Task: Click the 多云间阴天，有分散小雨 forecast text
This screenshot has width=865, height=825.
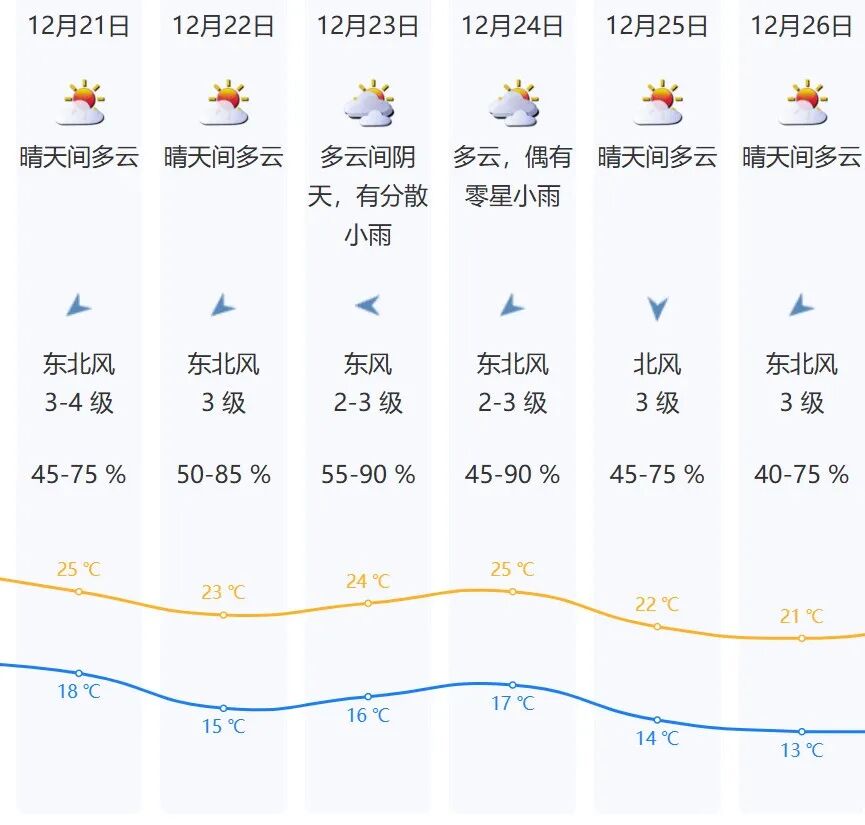Action: pyautogui.click(x=368, y=196)
